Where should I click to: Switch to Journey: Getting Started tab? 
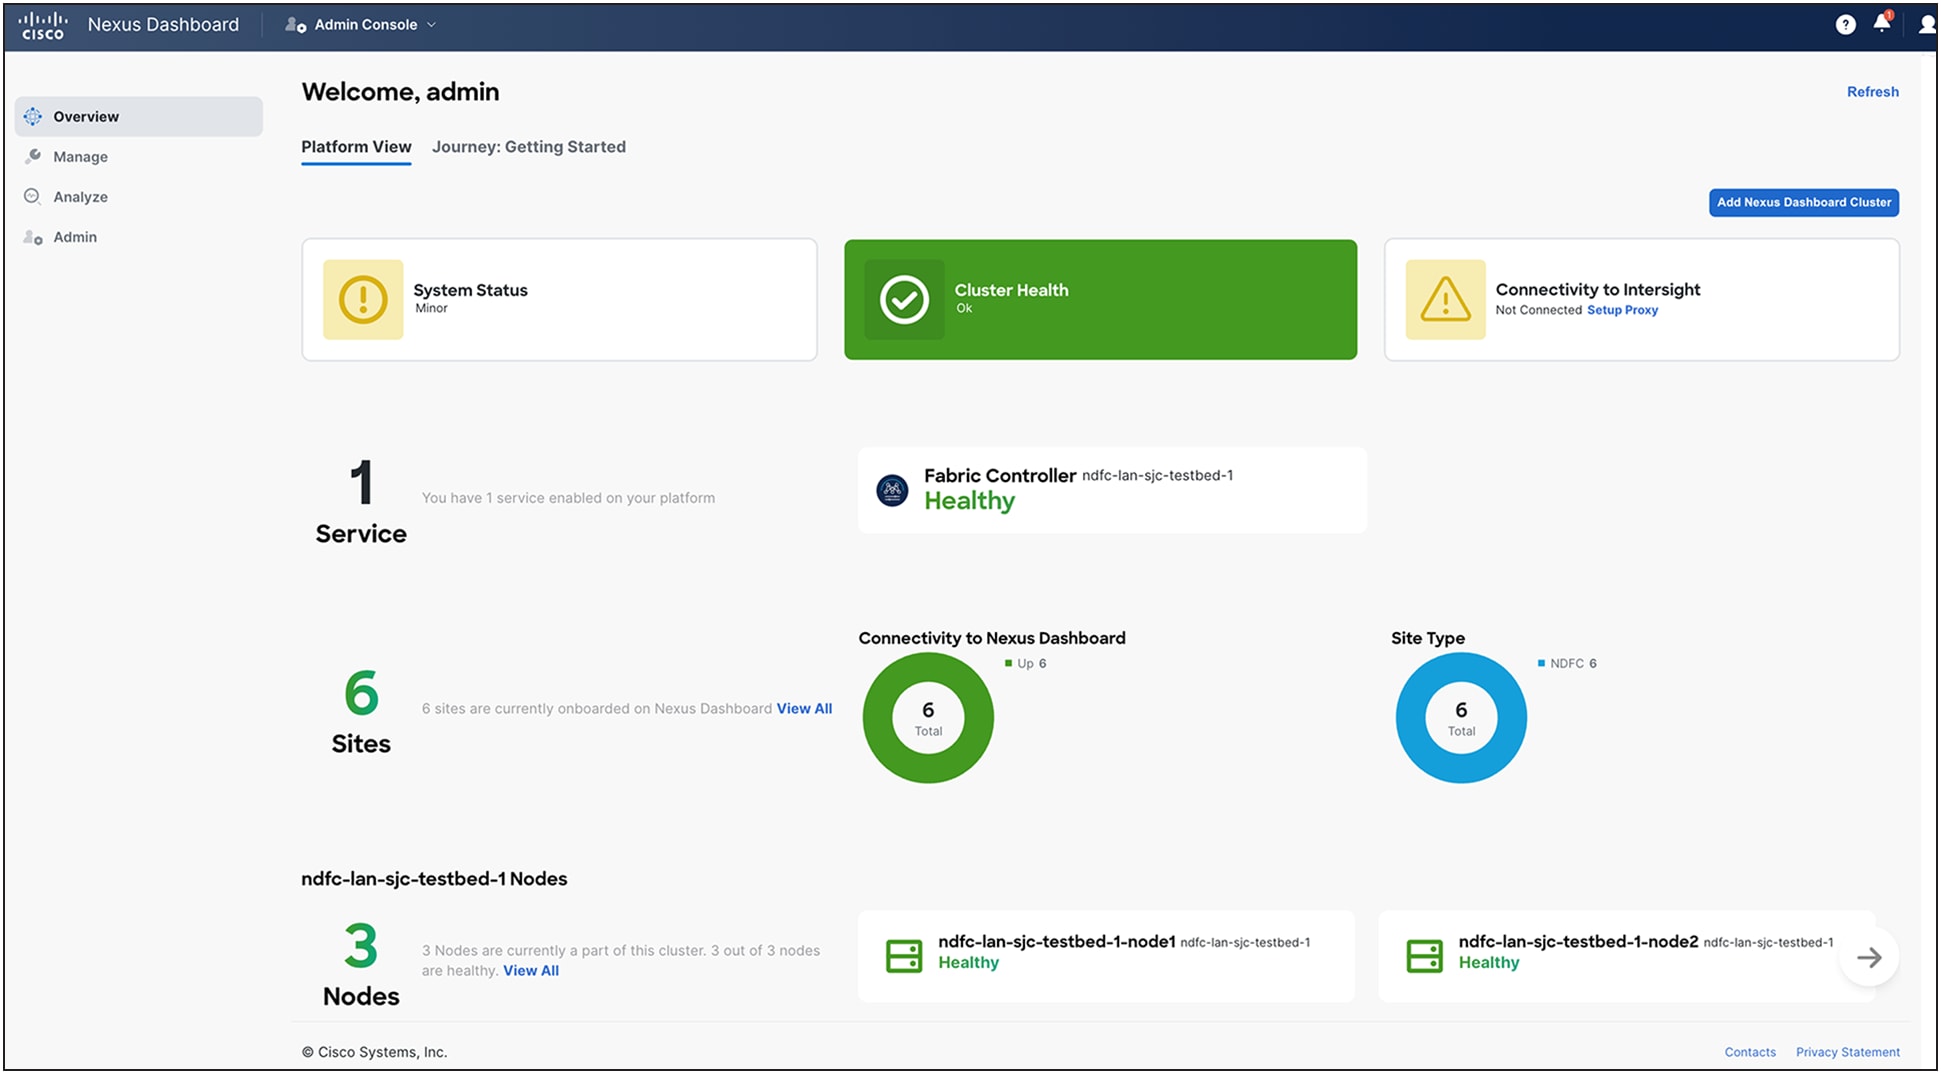tap(529, 147)
